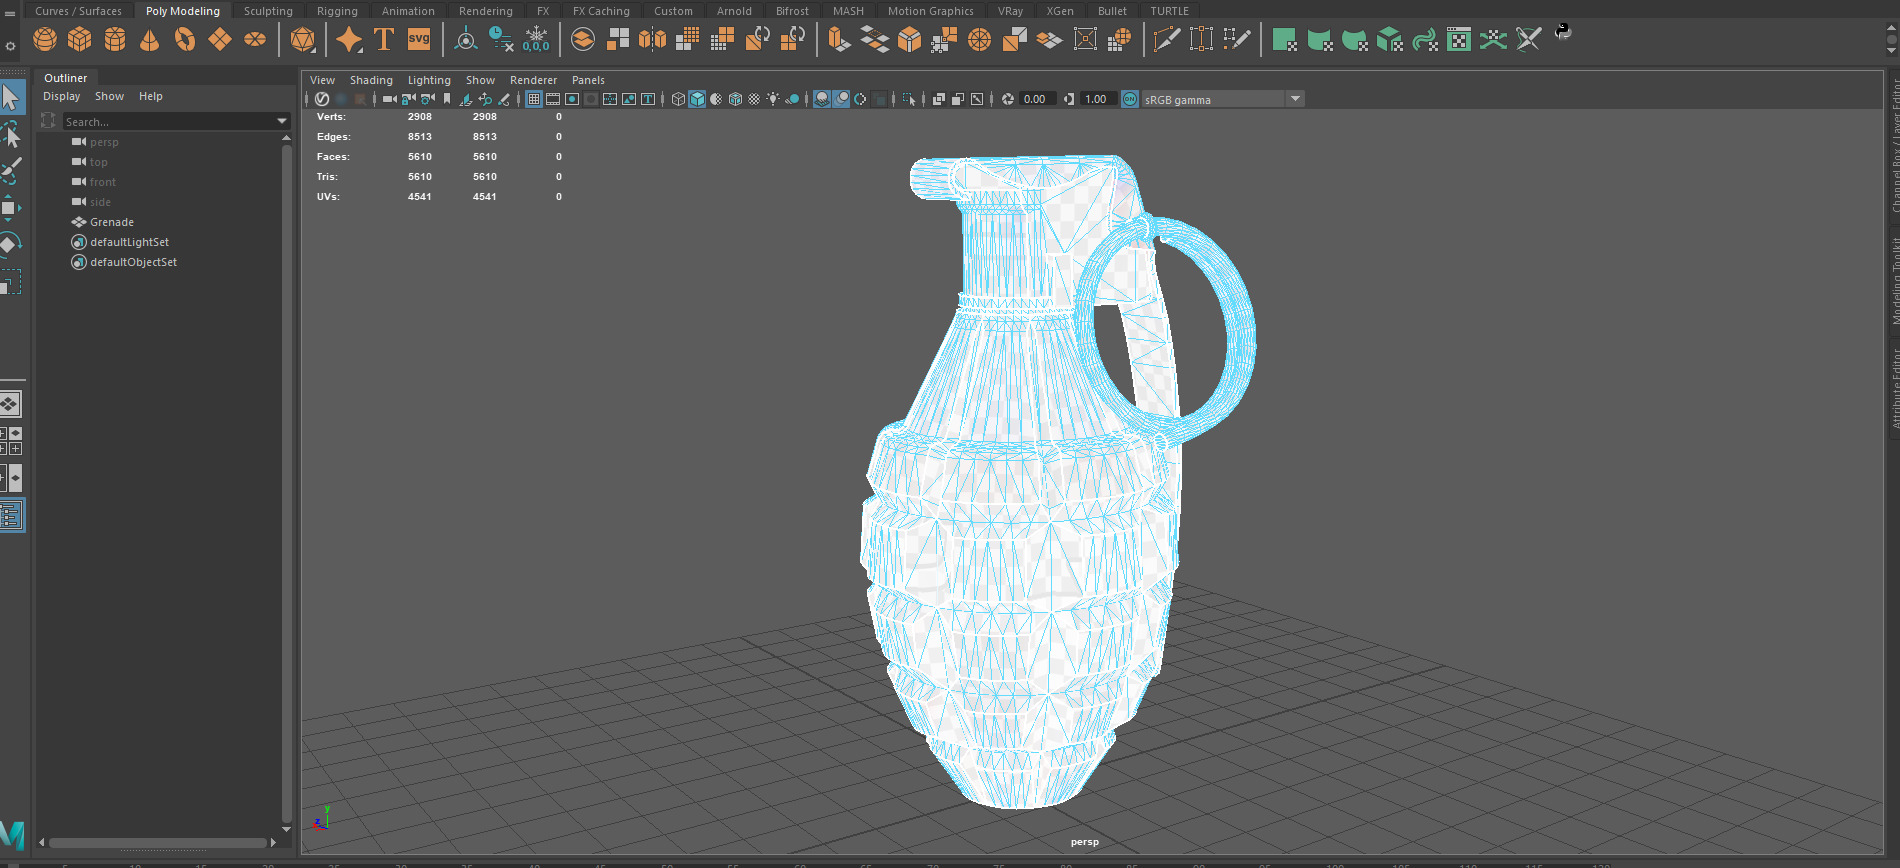Apply planar UV mapping green icon
Screen dimensions: 1900x868
click(1285, 39)
